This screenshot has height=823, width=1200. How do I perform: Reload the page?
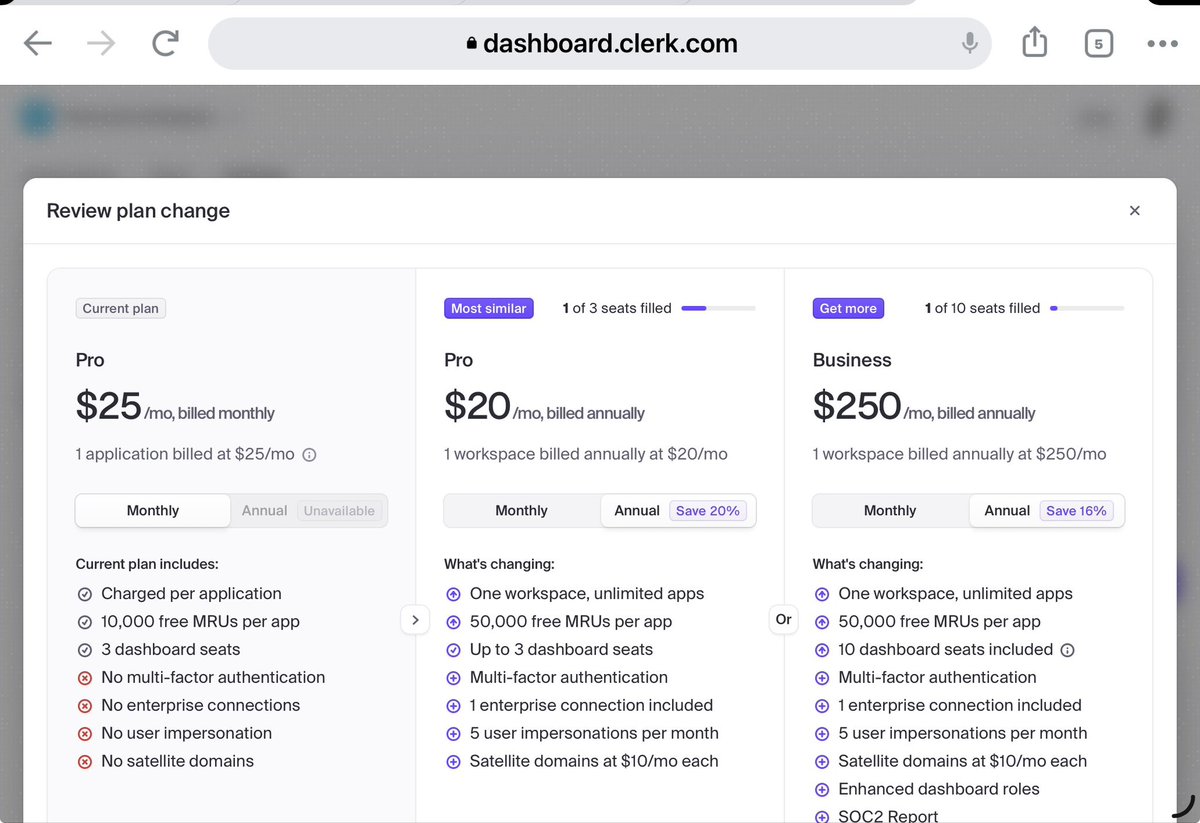tap(165, 43)
